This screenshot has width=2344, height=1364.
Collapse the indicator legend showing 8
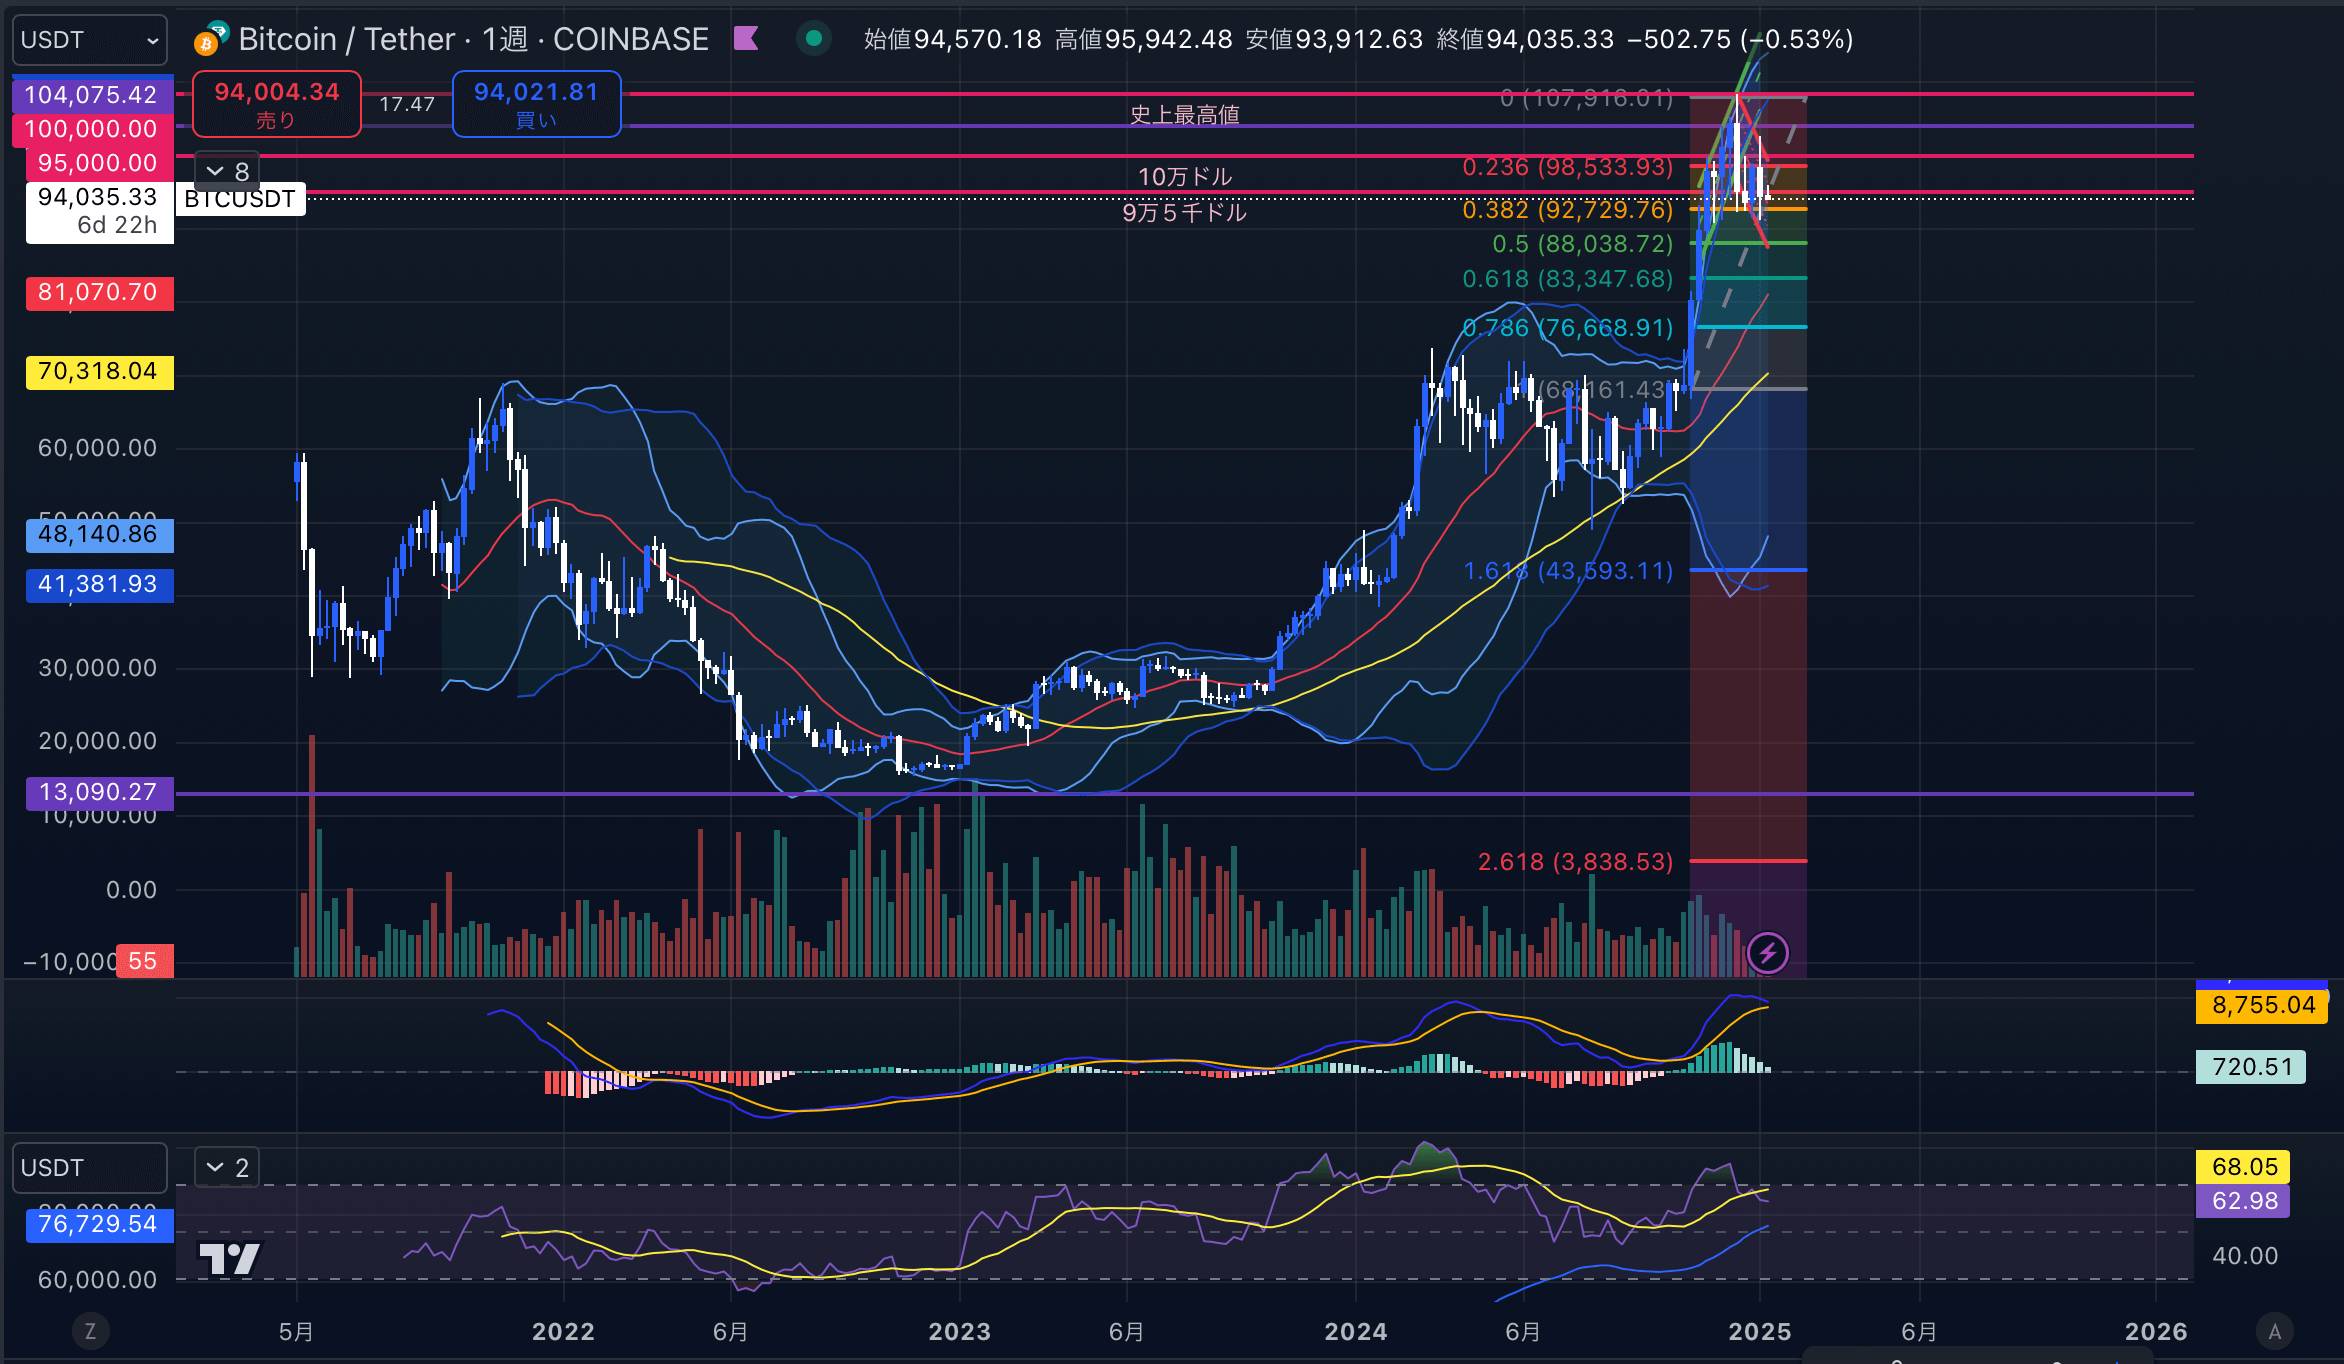click(227, 172)
